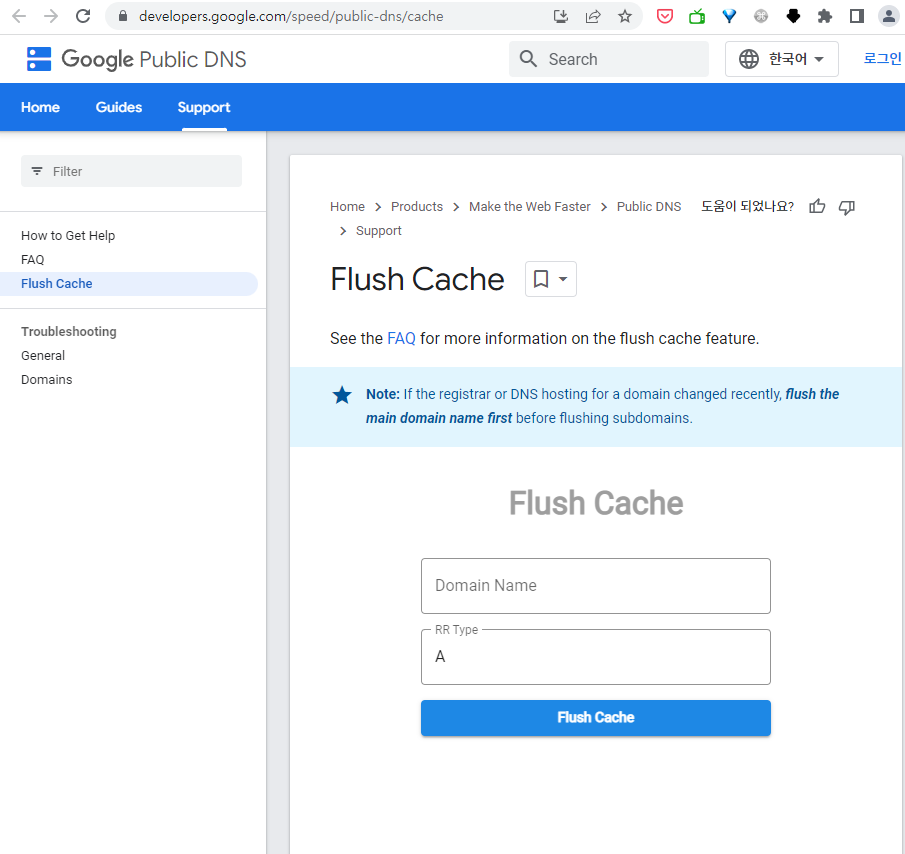Click the 로그인 sign-in link
The image size is (905, 854).
882,58
